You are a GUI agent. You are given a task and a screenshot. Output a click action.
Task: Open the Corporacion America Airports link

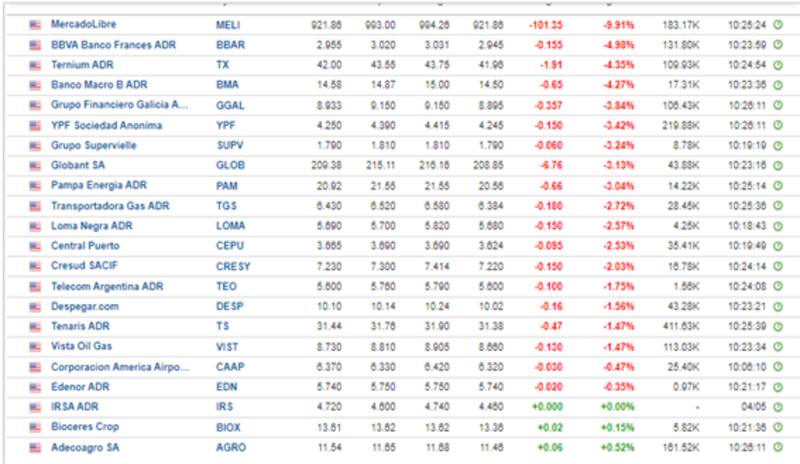[x=119, y=366]
